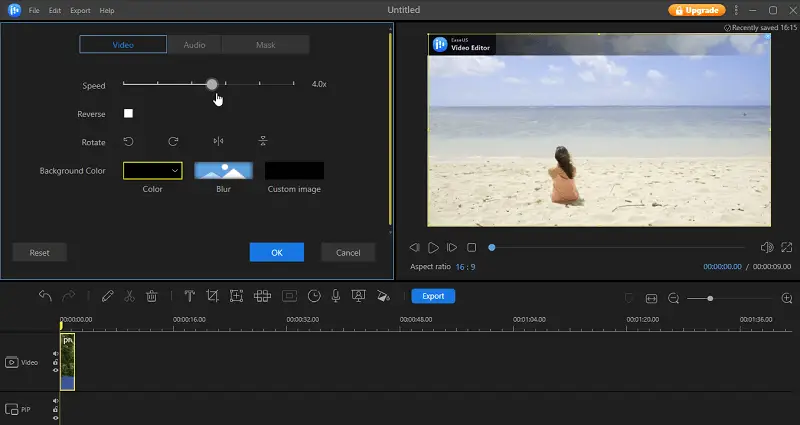Click the Reset button
Screen dimensions: 800x425
[x=39, y=253]
